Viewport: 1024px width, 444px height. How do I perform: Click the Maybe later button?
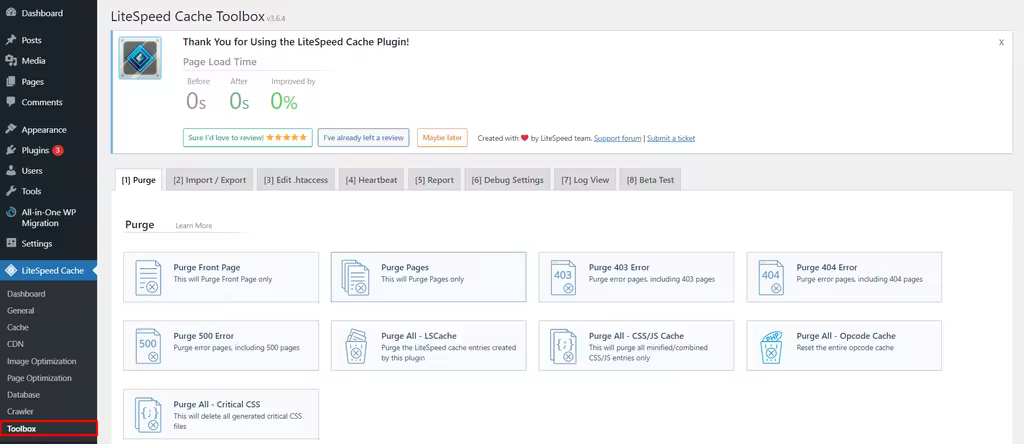442,138
